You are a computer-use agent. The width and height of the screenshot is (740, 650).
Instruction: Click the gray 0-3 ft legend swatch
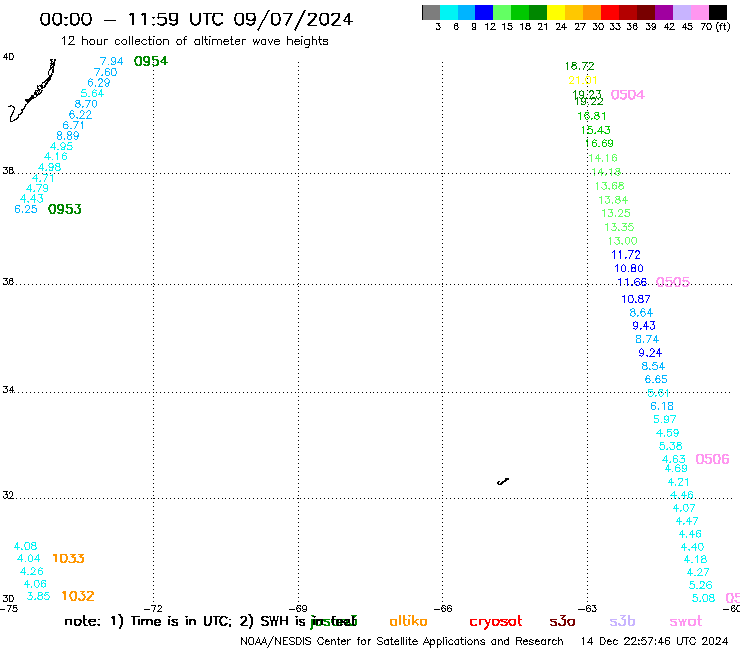coord(431,12)
